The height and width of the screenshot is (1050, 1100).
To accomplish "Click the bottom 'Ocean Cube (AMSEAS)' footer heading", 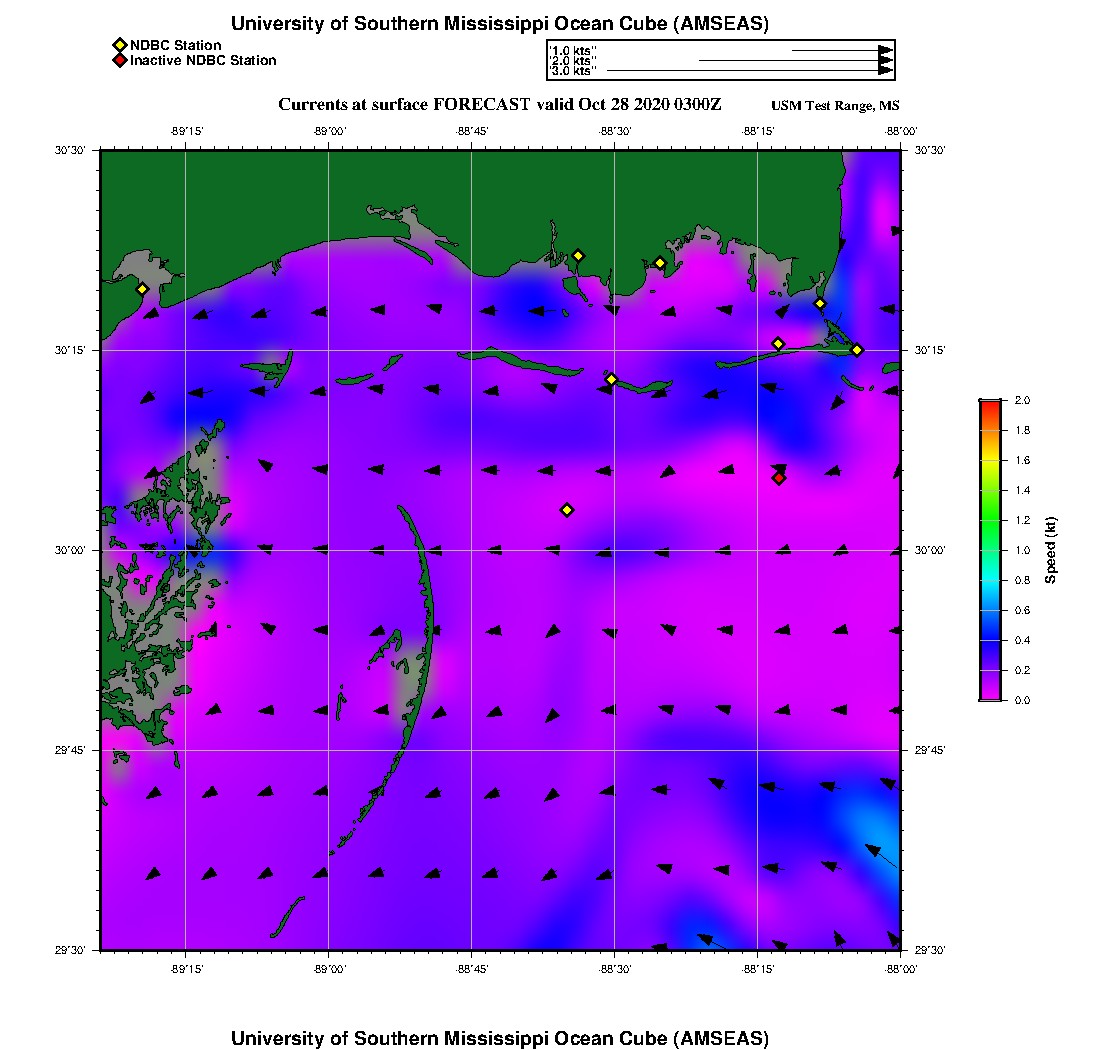I will 500,1038.
